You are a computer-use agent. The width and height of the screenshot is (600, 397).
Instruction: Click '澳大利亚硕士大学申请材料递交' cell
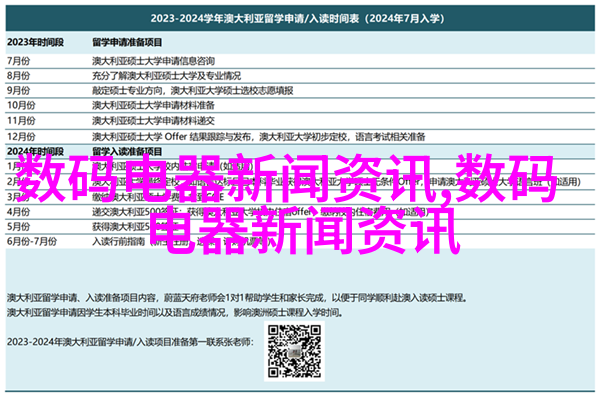pyautogui.click(x=153, y=121)
